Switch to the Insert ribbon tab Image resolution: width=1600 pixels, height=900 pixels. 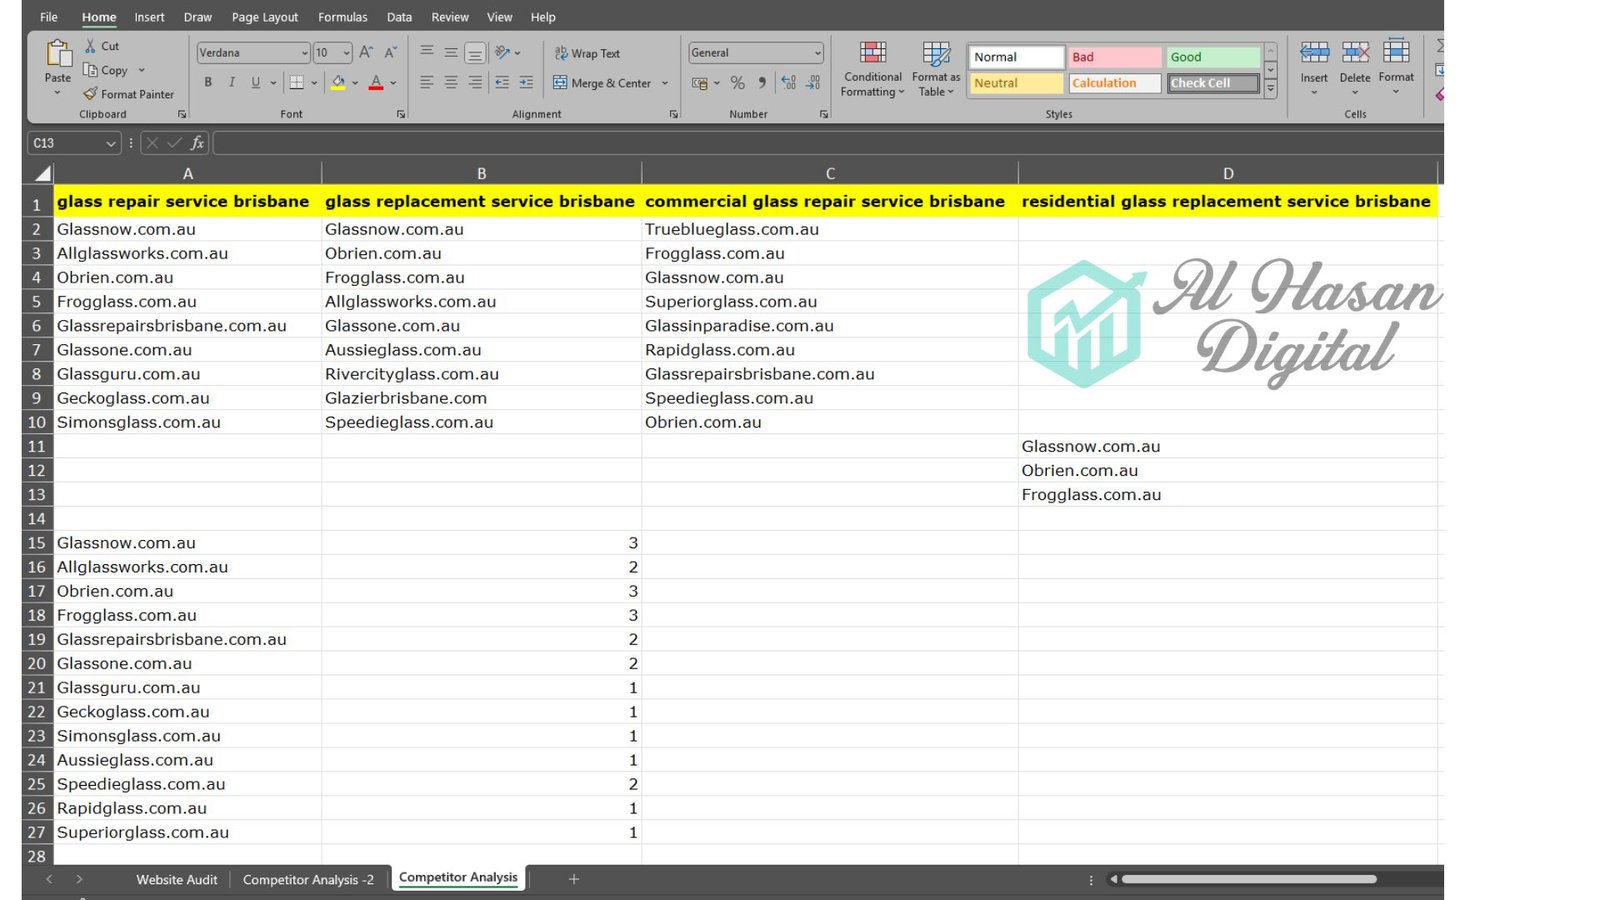[150, 17]
